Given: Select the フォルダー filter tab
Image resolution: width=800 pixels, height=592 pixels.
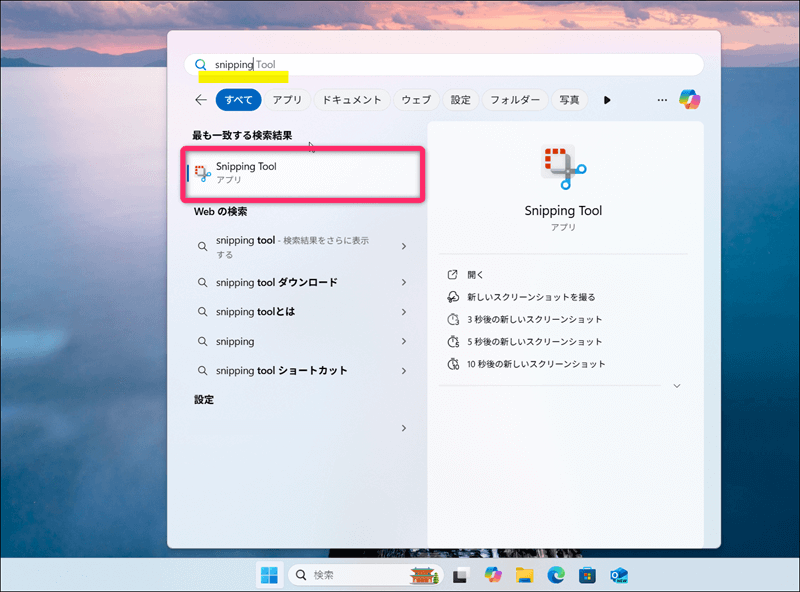Looking at the screenshot, I should tap(514, 100).
